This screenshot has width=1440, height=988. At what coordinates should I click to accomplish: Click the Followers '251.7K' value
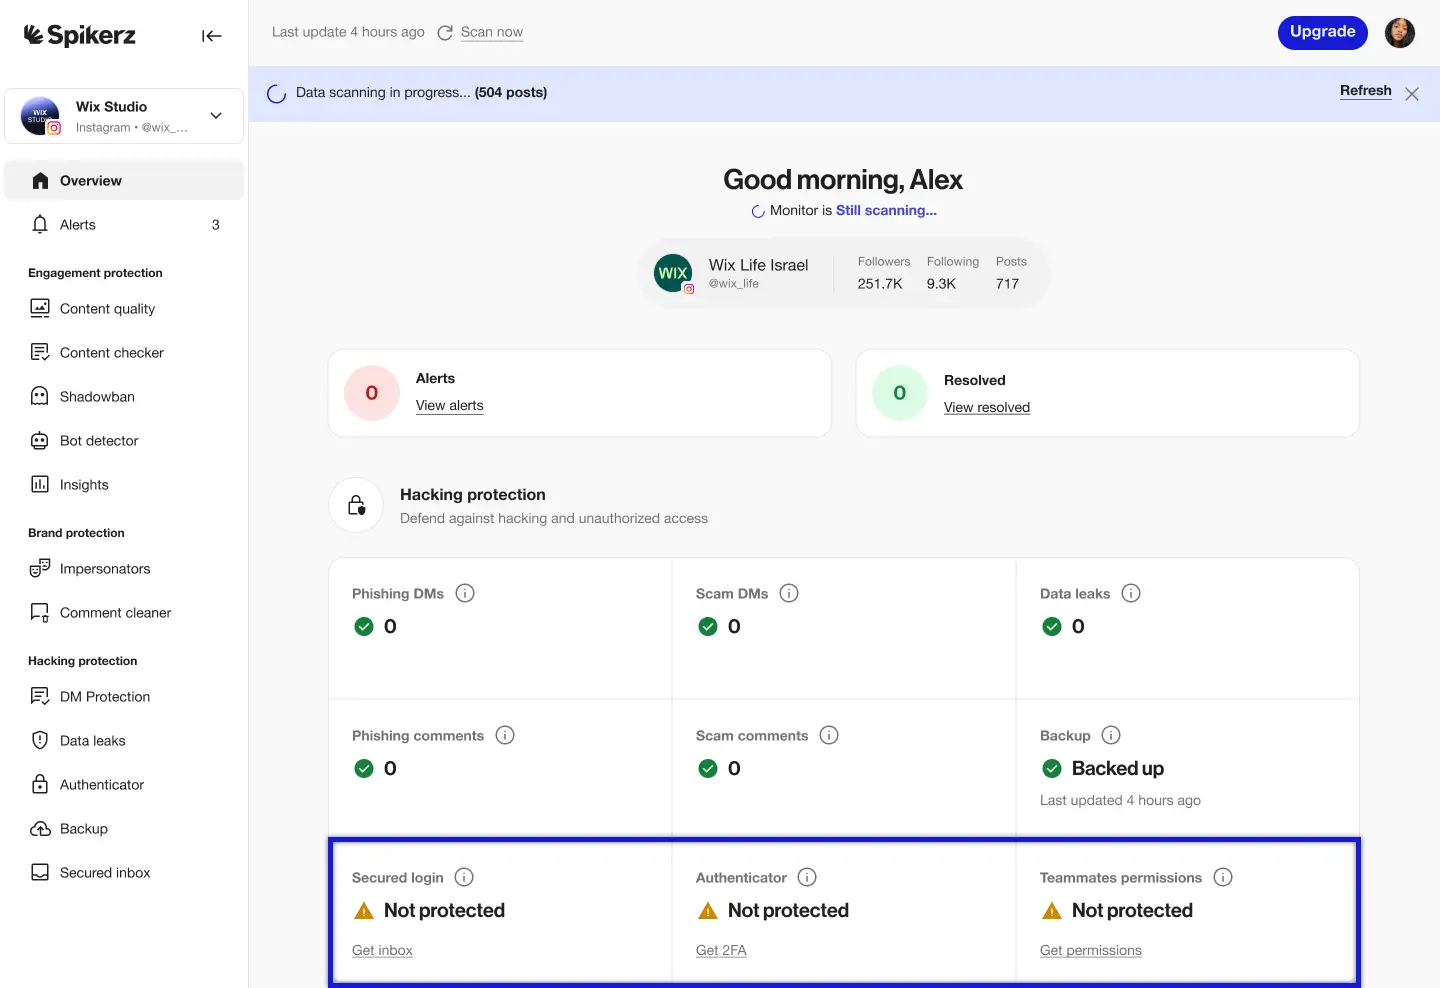pos(880,284)
